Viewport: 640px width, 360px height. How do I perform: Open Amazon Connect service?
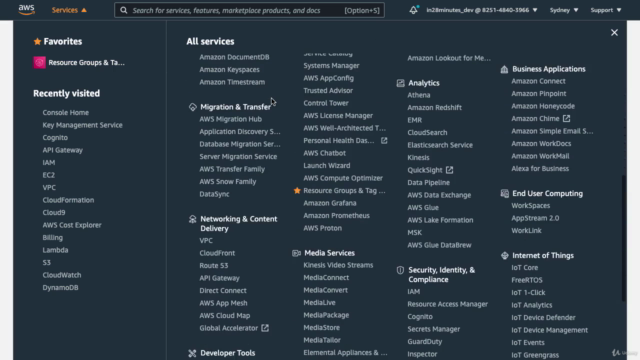538,81
